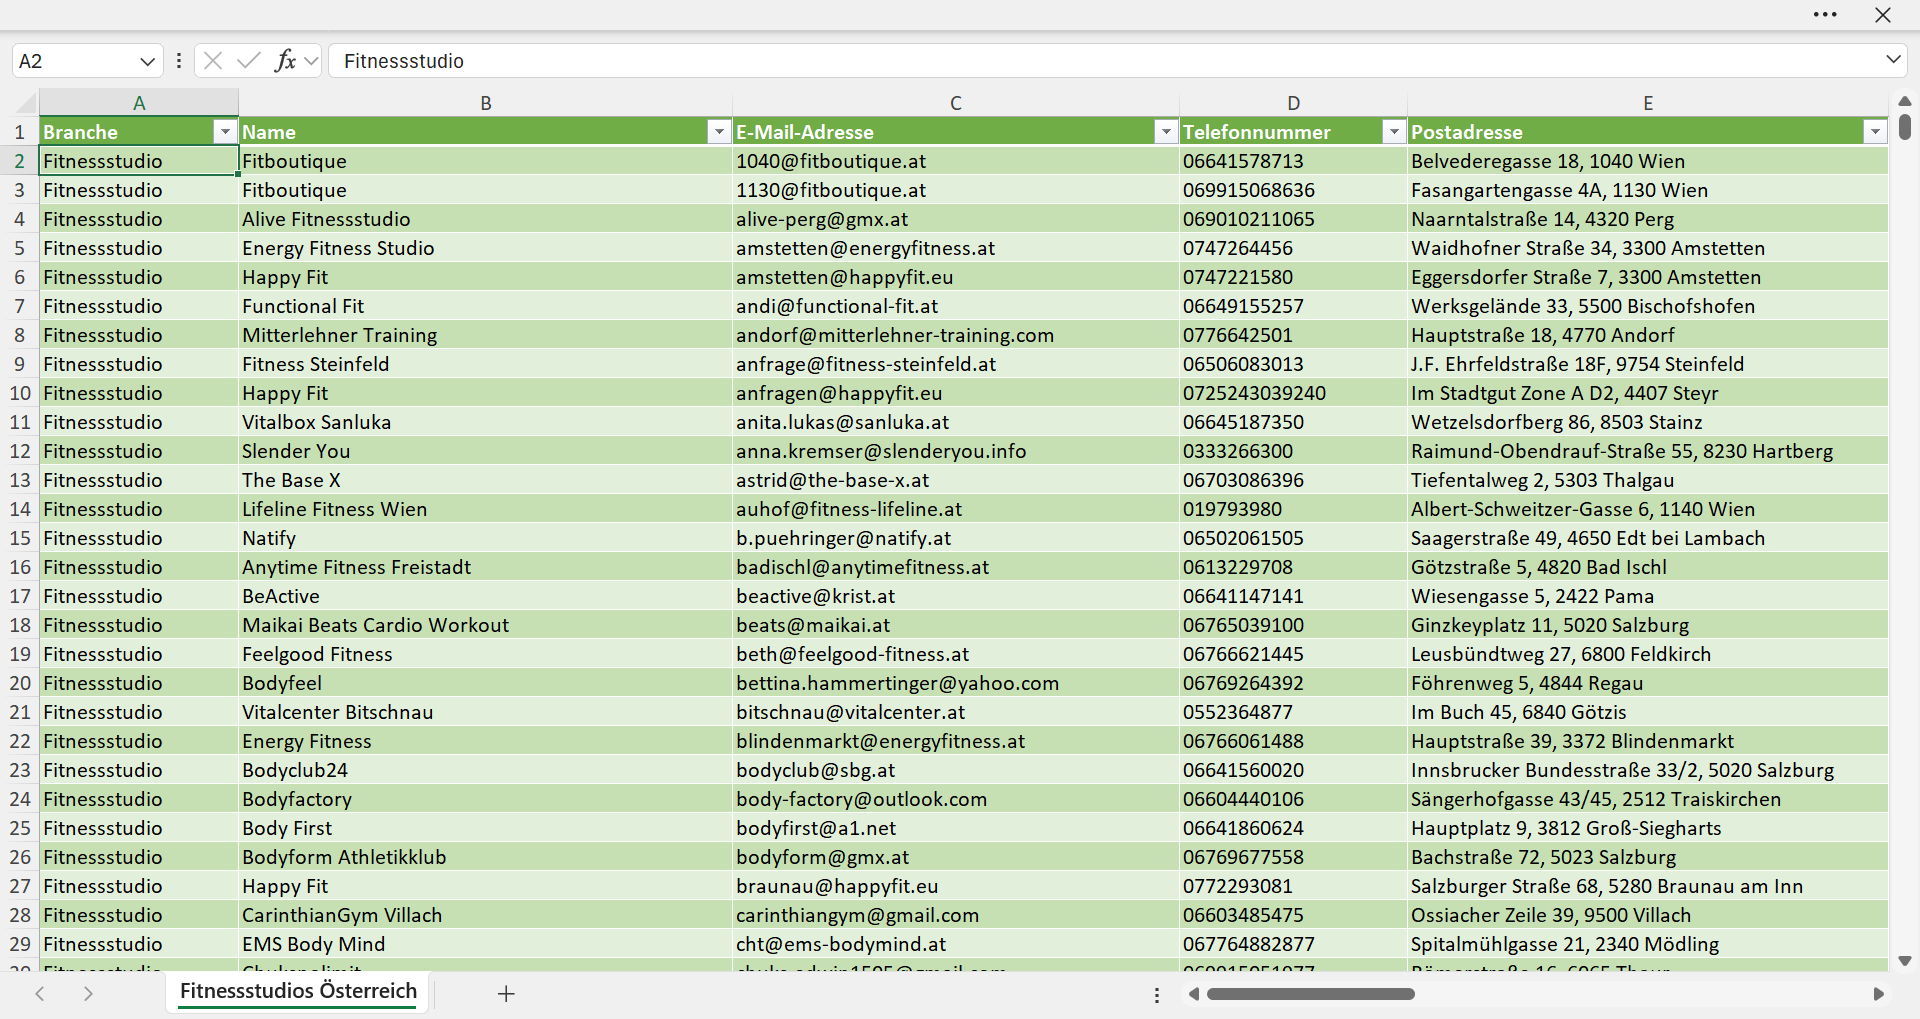Click the Name Box showing A2
Screen dimensions: 1920x1019
coord(75,61)
